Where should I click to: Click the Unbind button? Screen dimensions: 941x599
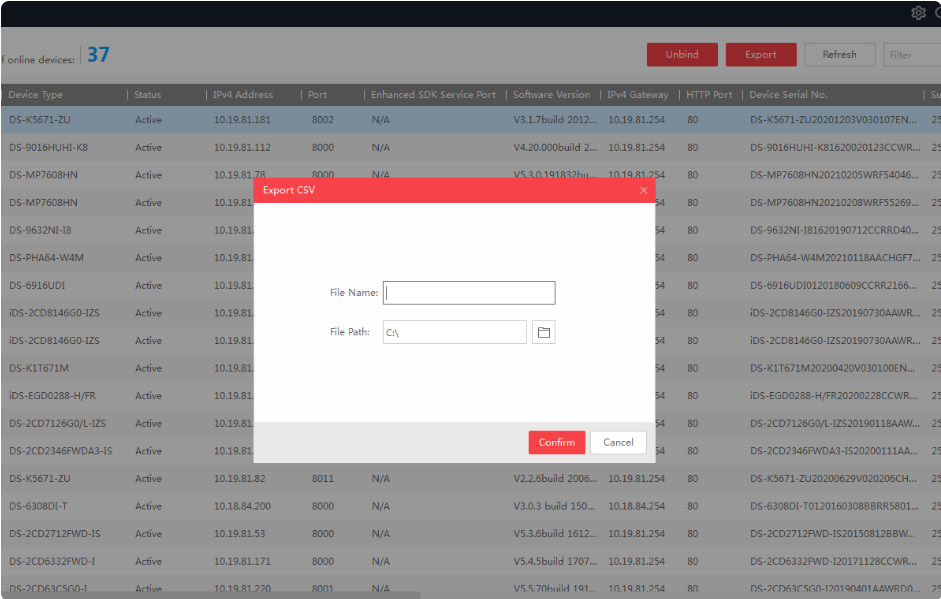coord(682,55)
